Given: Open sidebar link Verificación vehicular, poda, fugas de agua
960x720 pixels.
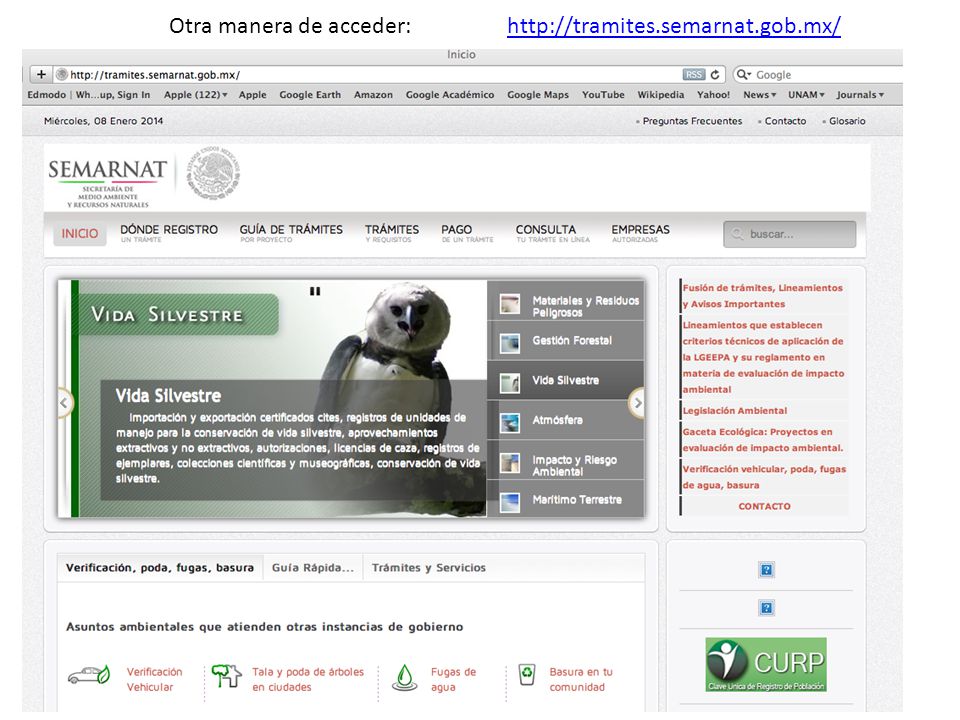Looking at the screenshot, I should (764, 477).
